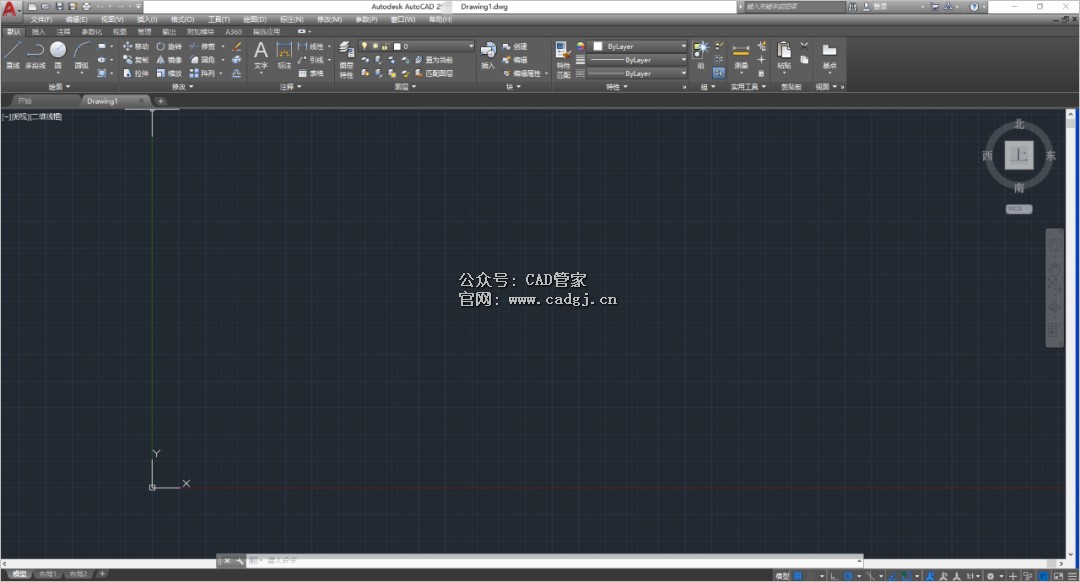Expand the Annotation (注释) panel
The image size is (1080, 582).
291,87
